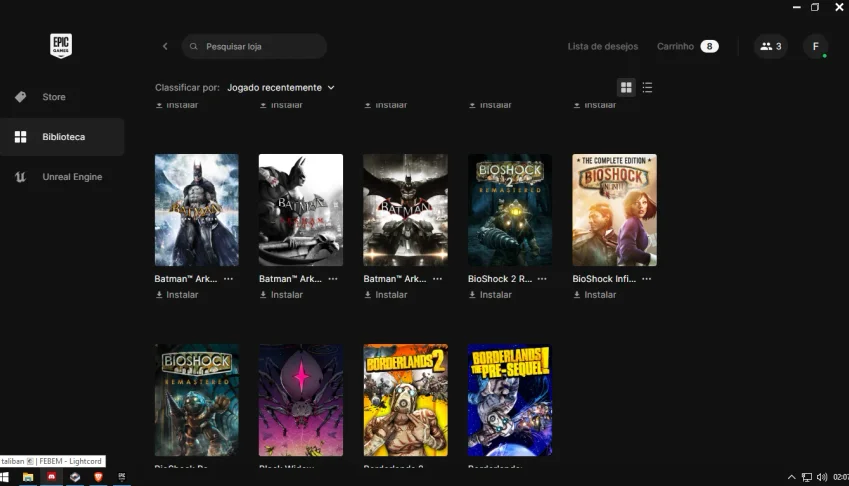The image size is (849, 486).
Task: Open the three-dot menu next to BioShock 2 R...
Action: click(x=542, y=279)
